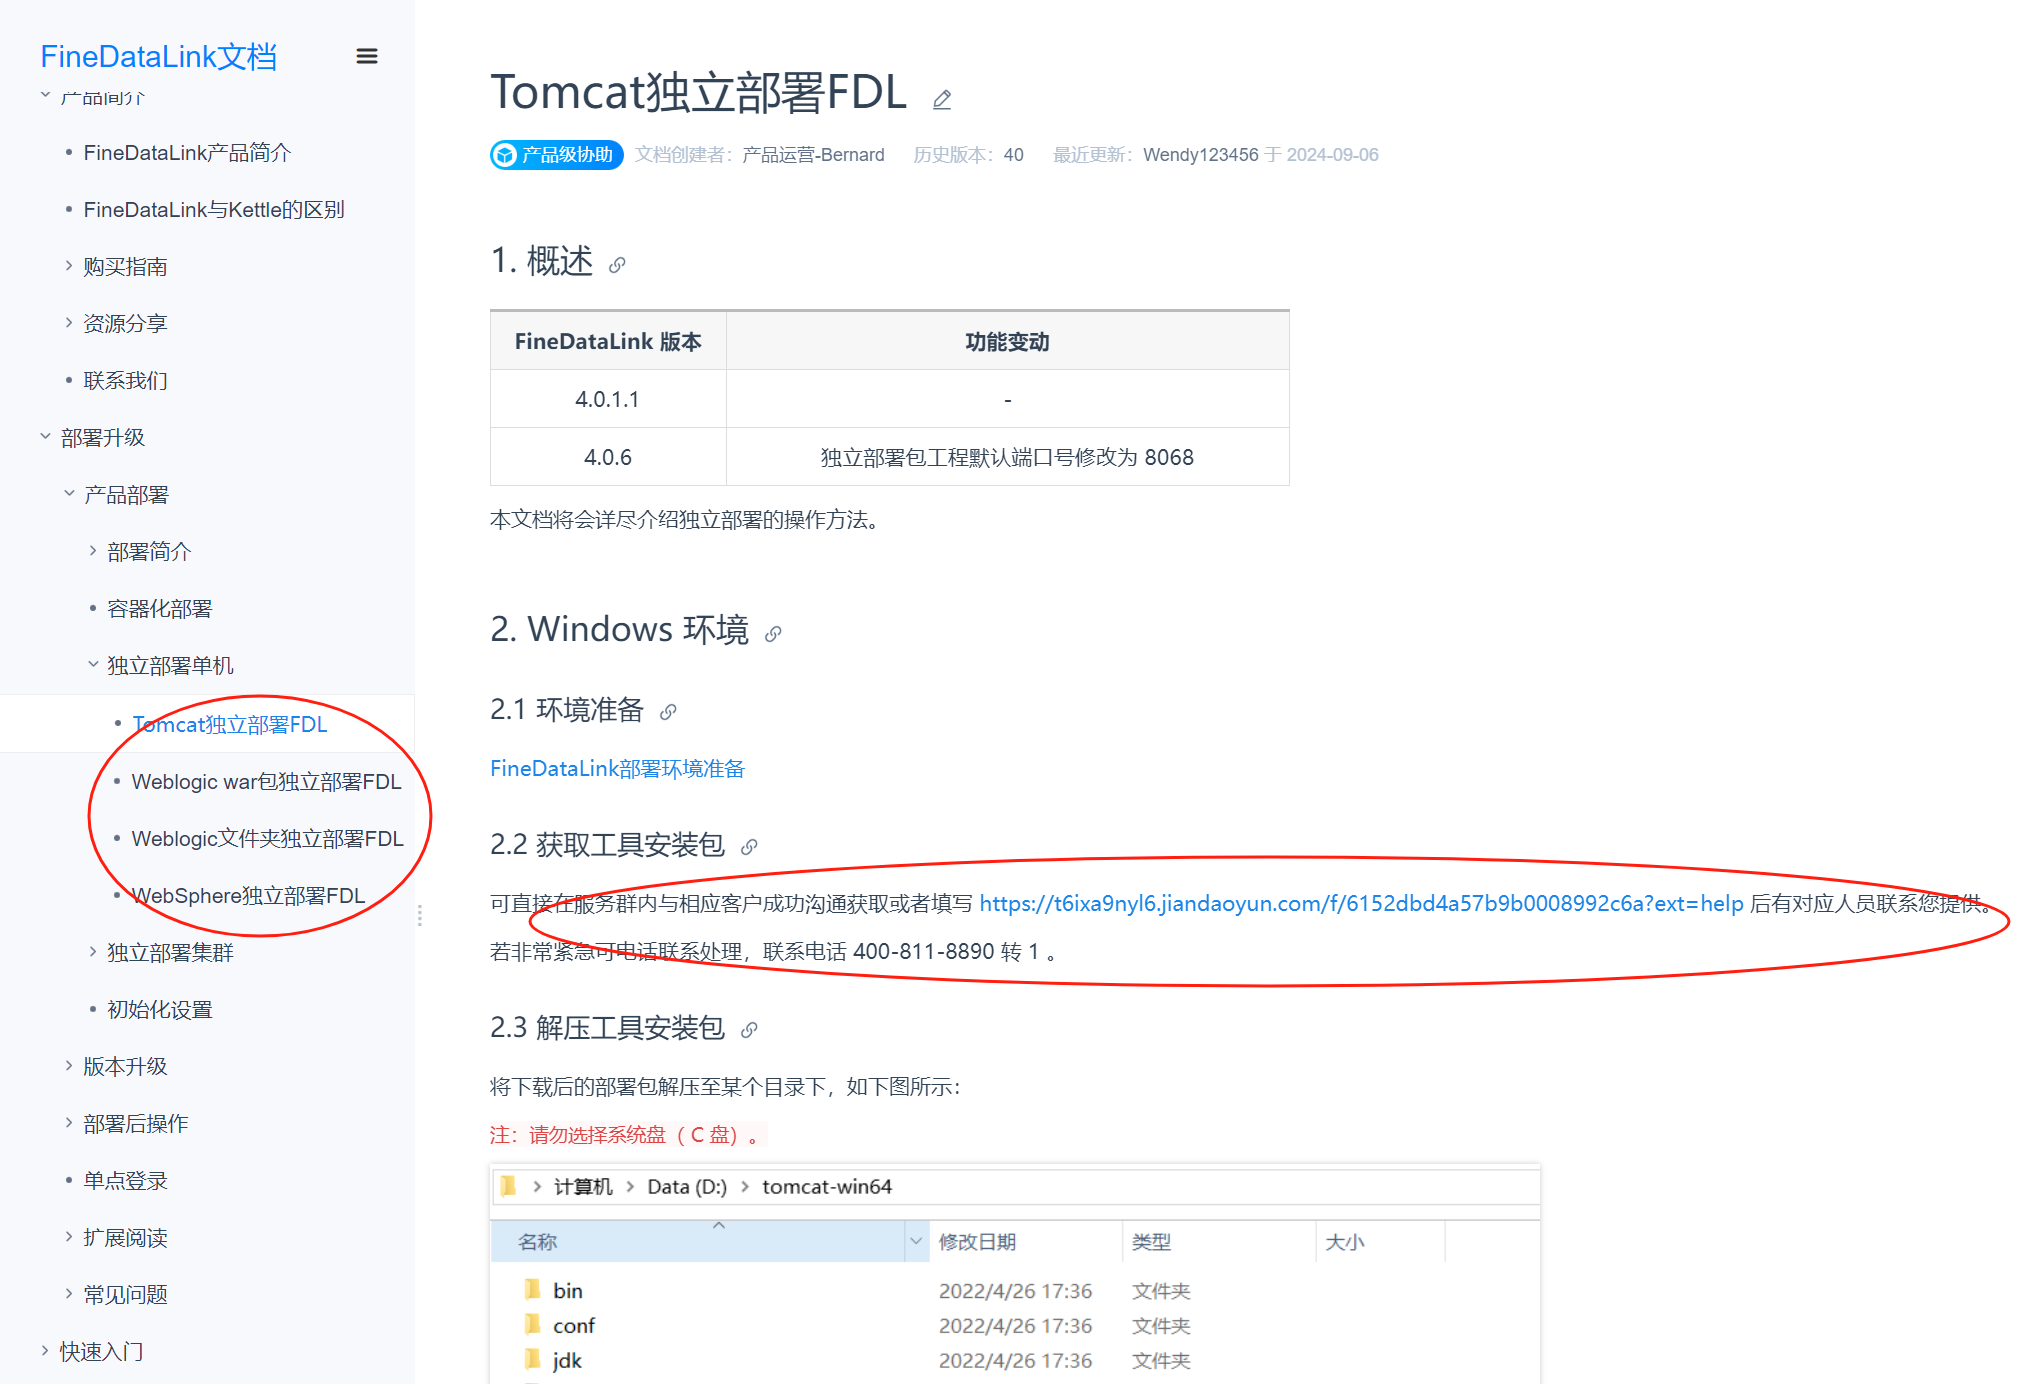This screenshot has height=1384, width=2019.
Task: Expand the 快速入门 sidebar section
Action: [x=101, y=1352]
